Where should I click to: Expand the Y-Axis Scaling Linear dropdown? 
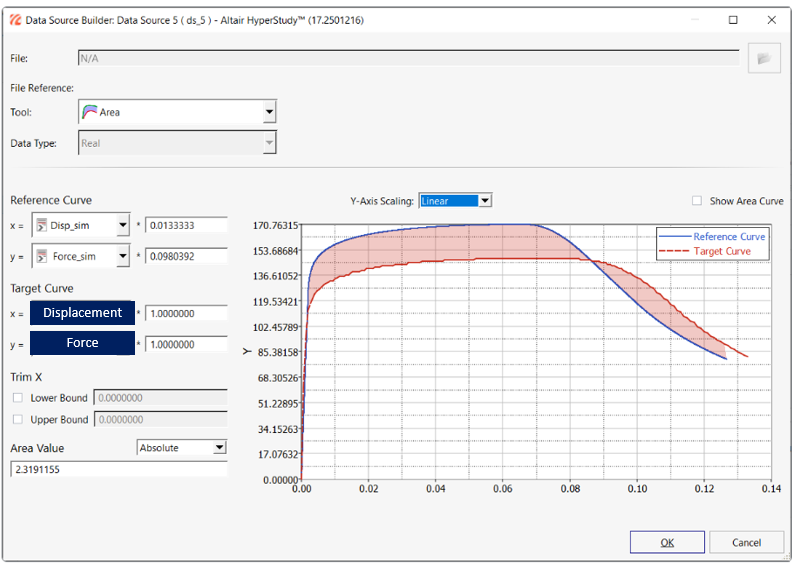click(485, 200)
